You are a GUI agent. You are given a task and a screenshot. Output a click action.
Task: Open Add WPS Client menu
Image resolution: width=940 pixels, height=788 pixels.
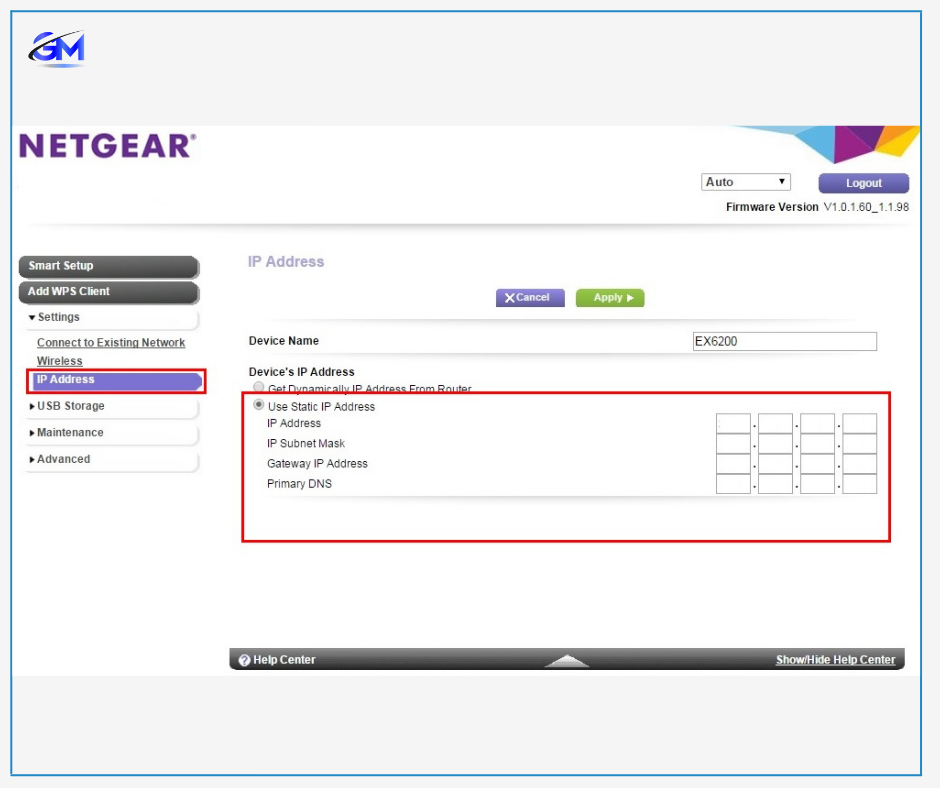pyautogui.click(x=109, y=292)
